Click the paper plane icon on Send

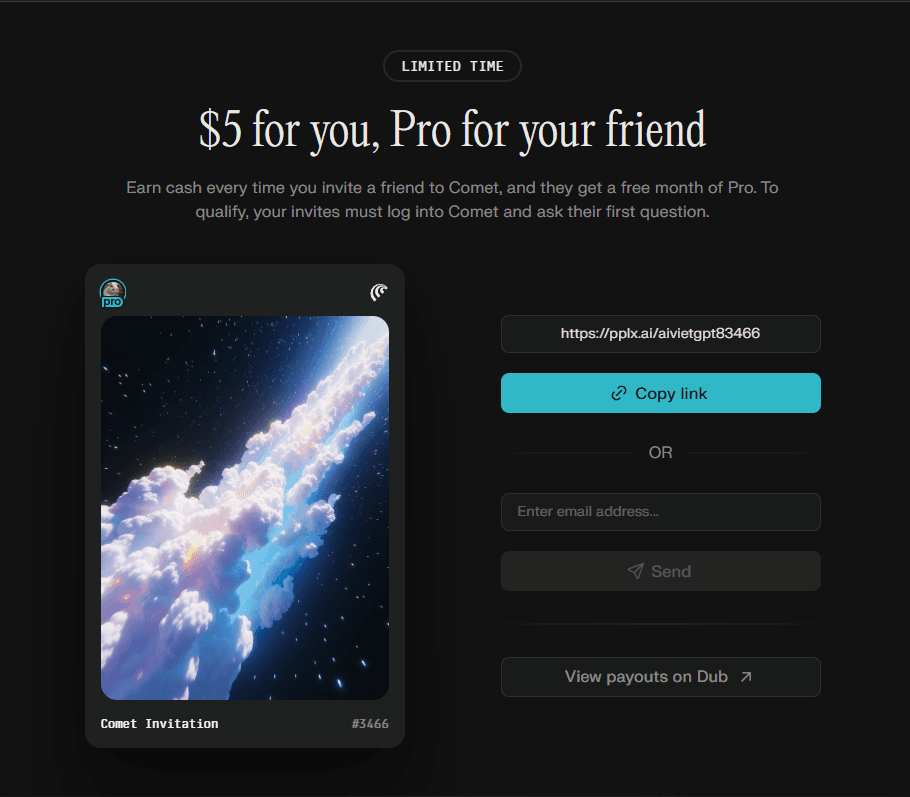tap(635, 571)
